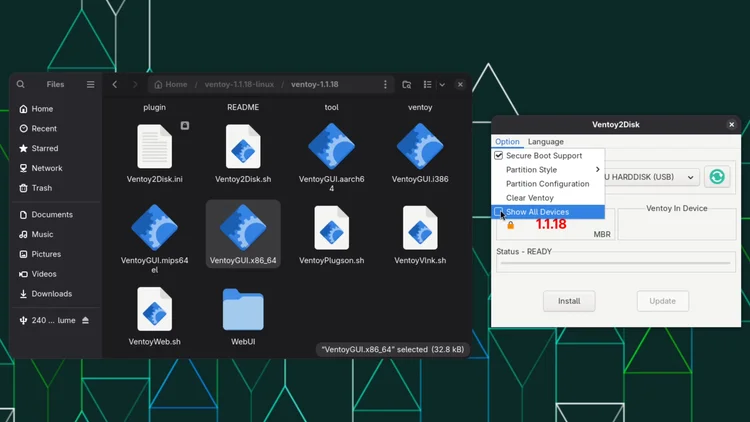Click the ventoy folder label
This screenshot has width=750, height=422.
(x=420, y=107)
